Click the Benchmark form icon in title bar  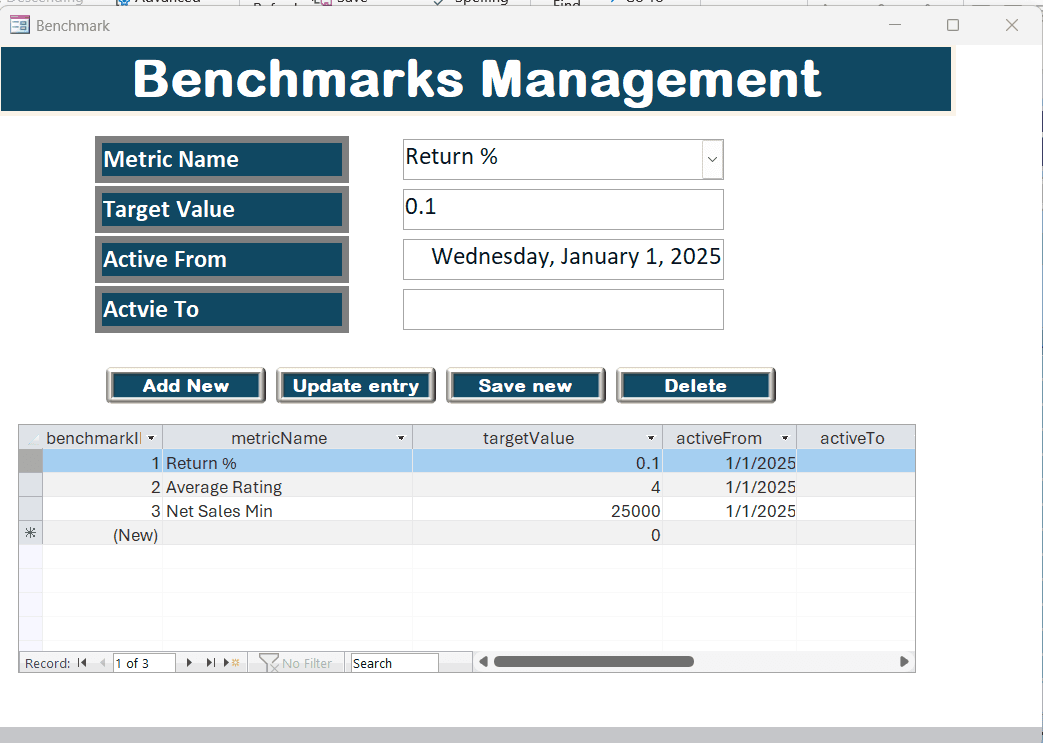18,24
